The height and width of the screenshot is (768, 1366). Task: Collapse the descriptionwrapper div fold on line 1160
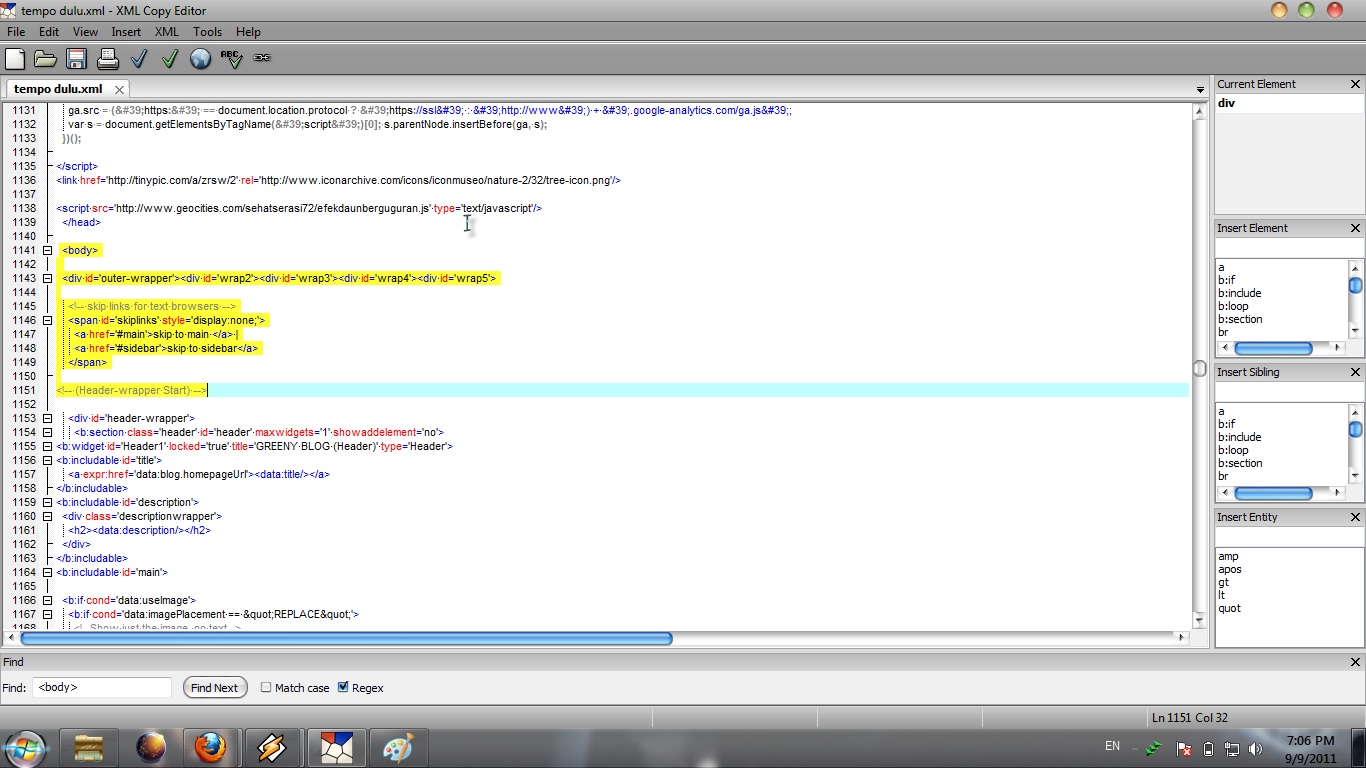[x=47, y=516]
